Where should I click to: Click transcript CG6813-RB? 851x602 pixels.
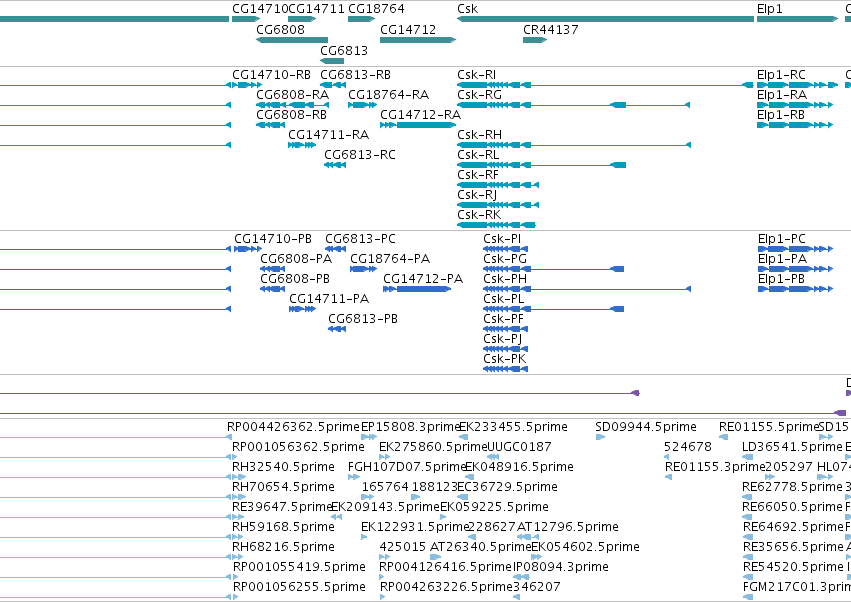(x=333, y=85)
